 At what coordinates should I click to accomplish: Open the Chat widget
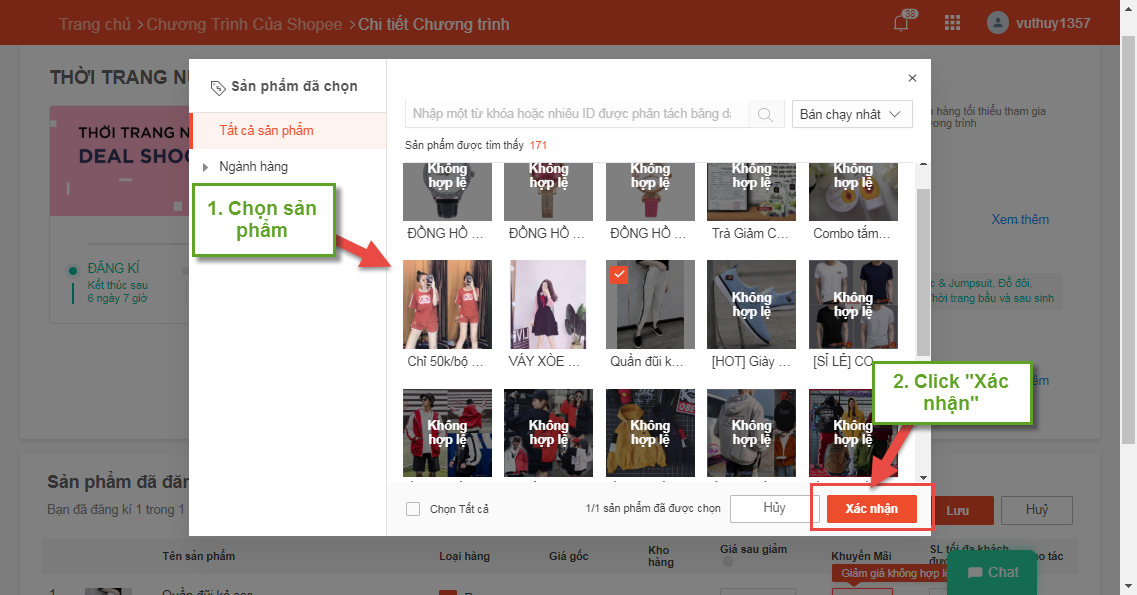991,572
